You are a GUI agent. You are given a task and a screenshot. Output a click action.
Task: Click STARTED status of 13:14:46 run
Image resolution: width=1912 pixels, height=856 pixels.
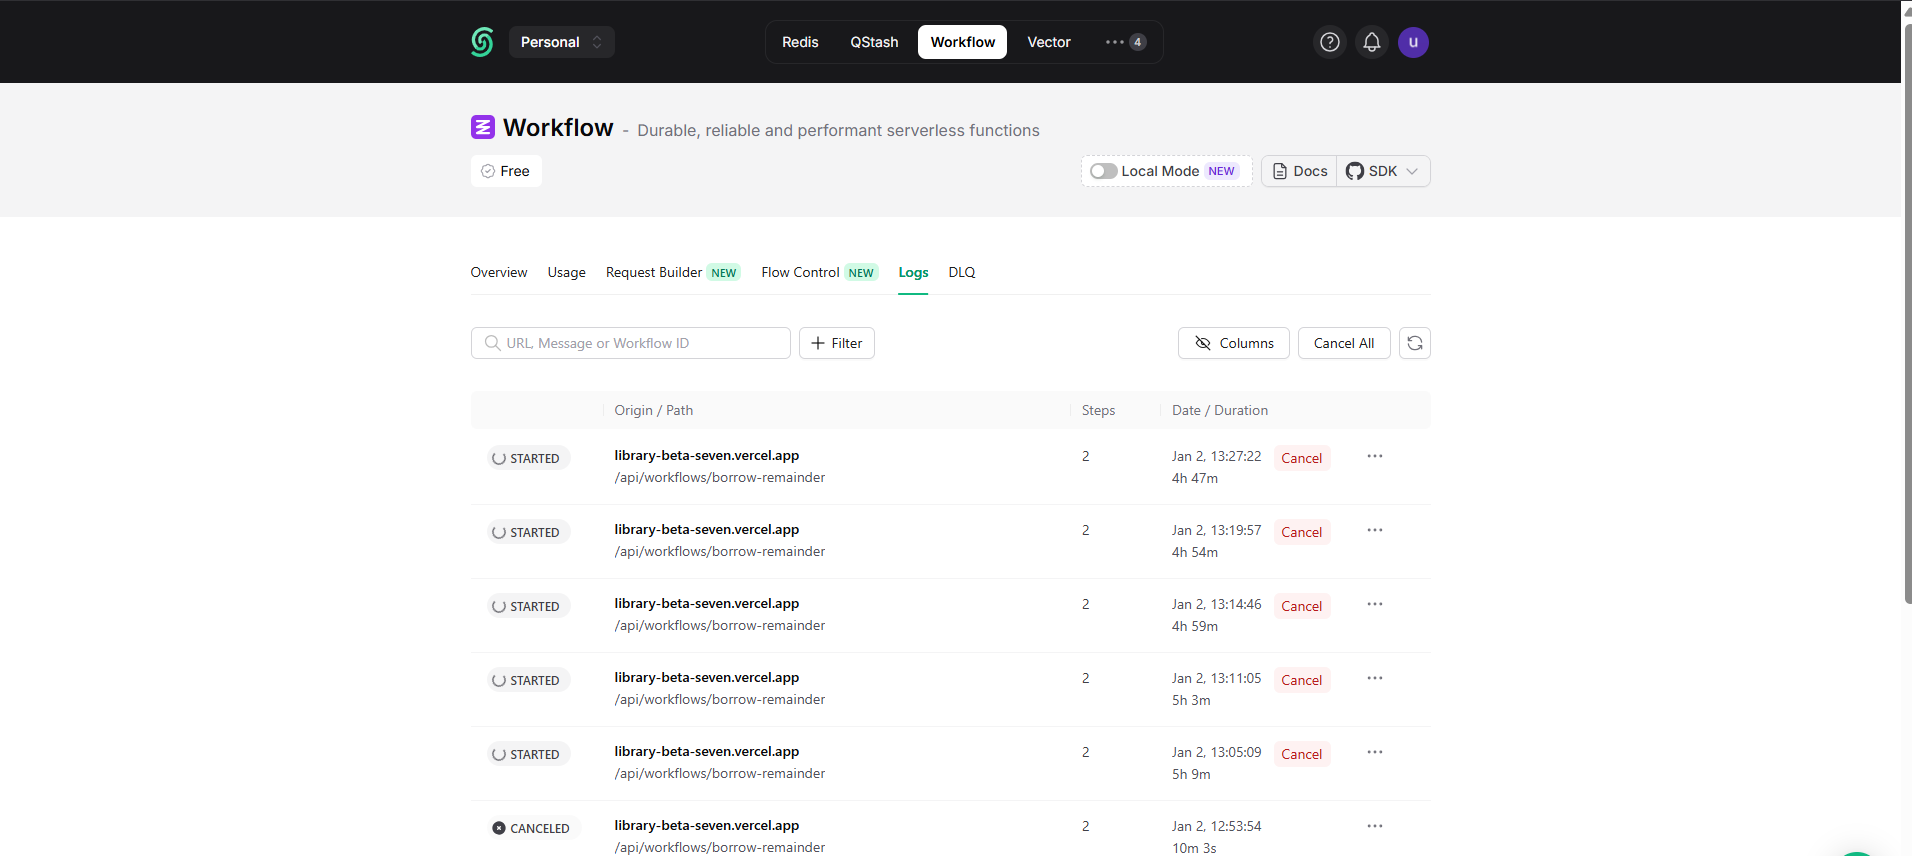click(x=528, y=606)
